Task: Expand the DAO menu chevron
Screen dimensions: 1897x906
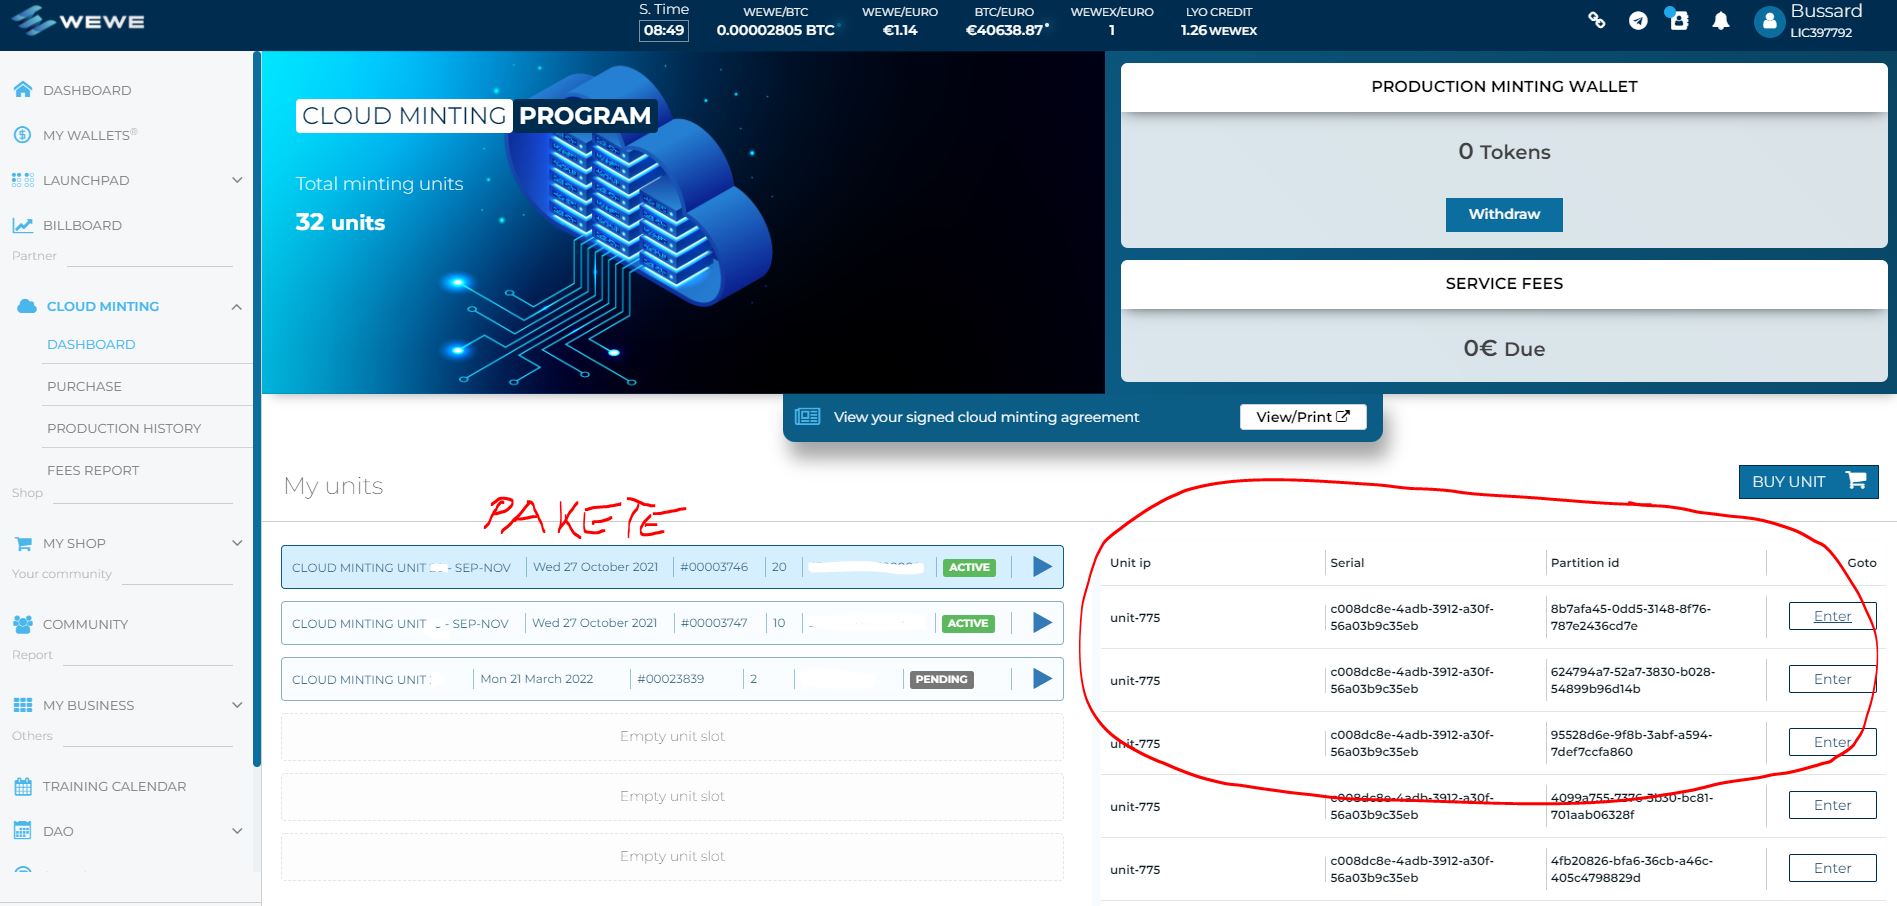Action: click(x=237, y=831)
